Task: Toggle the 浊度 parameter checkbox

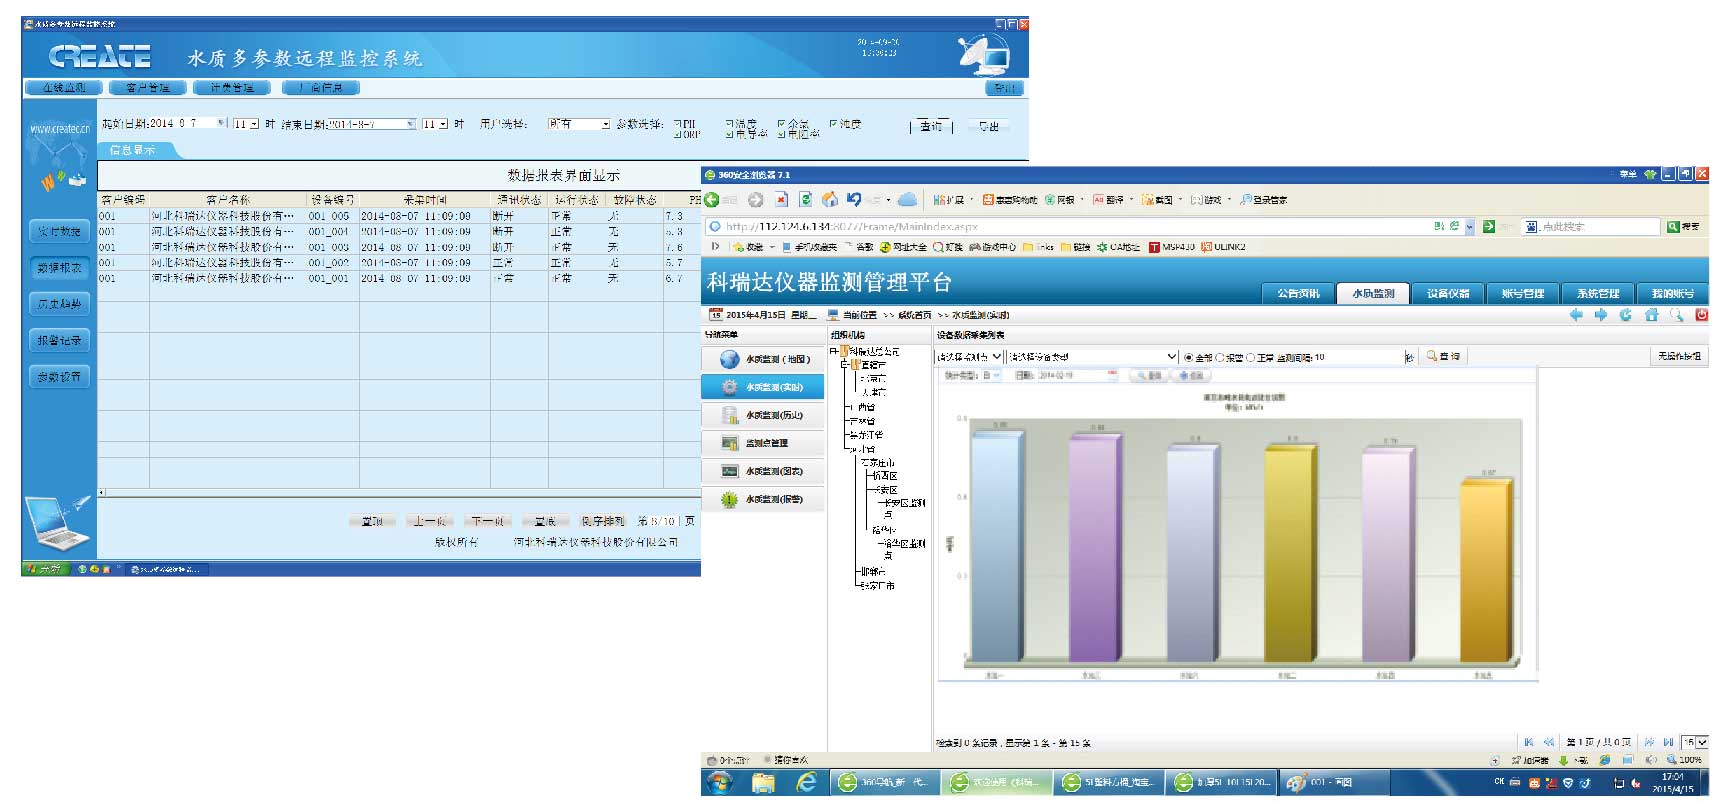Action: 833,124
